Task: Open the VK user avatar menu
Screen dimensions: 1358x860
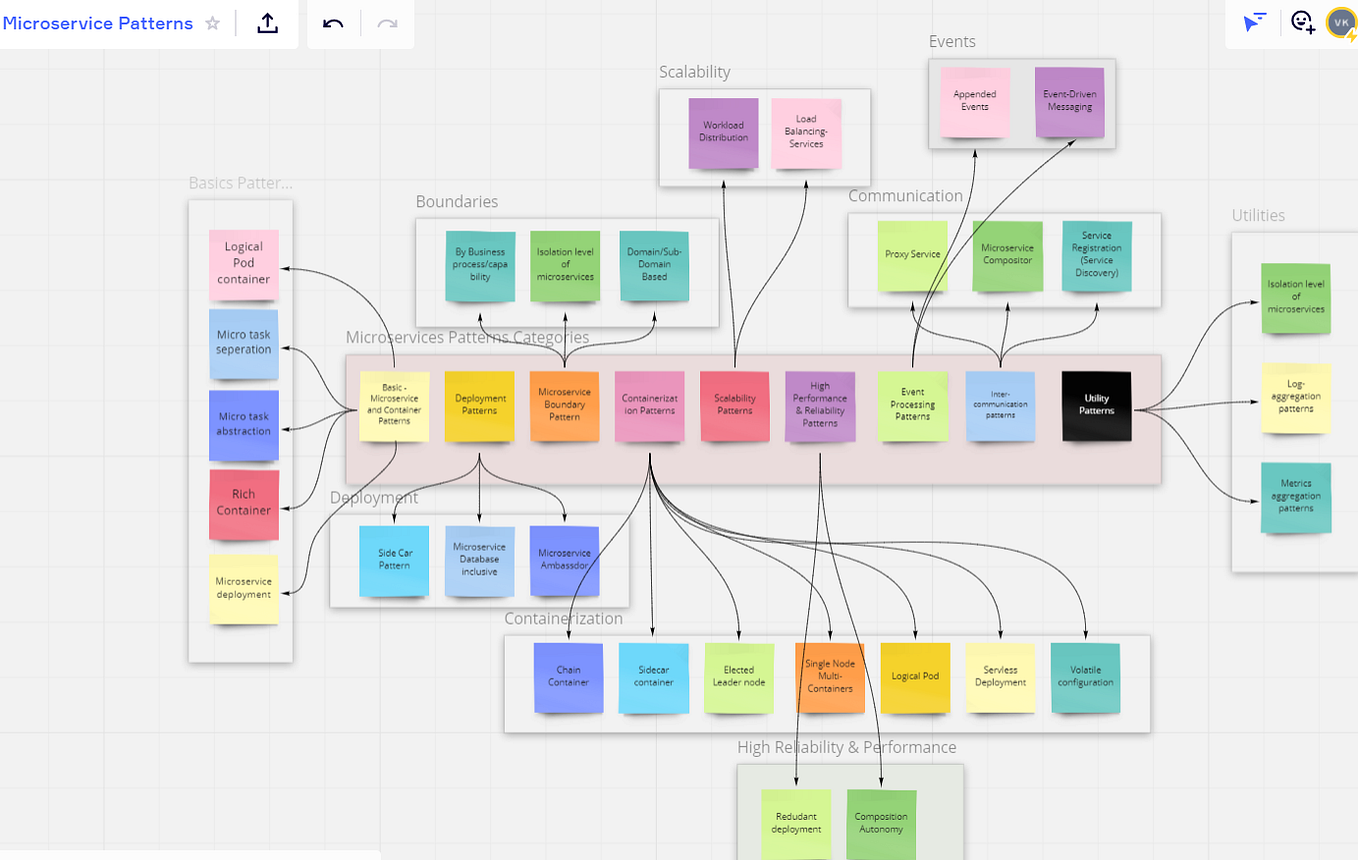Action: coord(1341,22)
